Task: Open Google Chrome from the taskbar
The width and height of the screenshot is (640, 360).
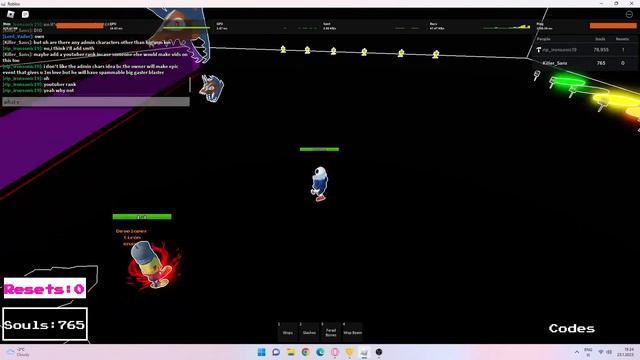Action: [305, 352]
